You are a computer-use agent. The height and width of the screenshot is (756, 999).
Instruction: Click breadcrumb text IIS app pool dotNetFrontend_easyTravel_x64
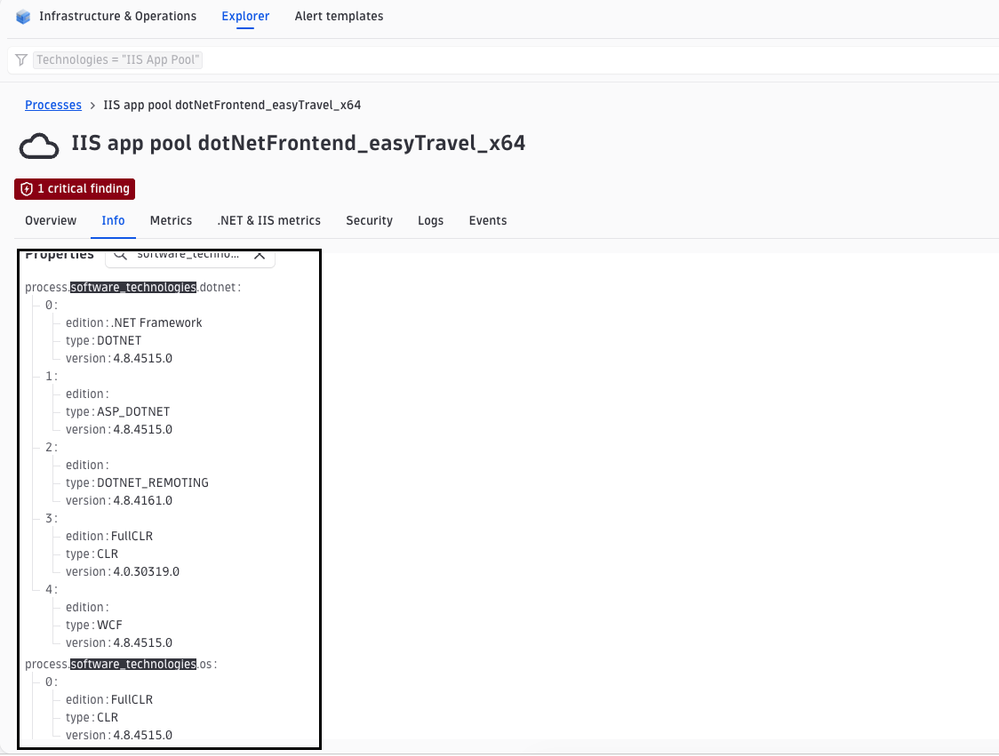tap(232, 105)
